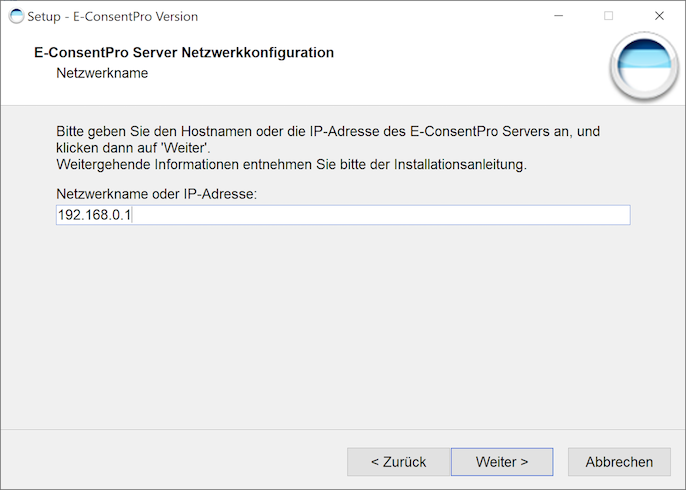The image size is (686, 490).
Task: Click the 'Netzwerkname oder IP-Adresse:' label
Action: coord(156,194)
